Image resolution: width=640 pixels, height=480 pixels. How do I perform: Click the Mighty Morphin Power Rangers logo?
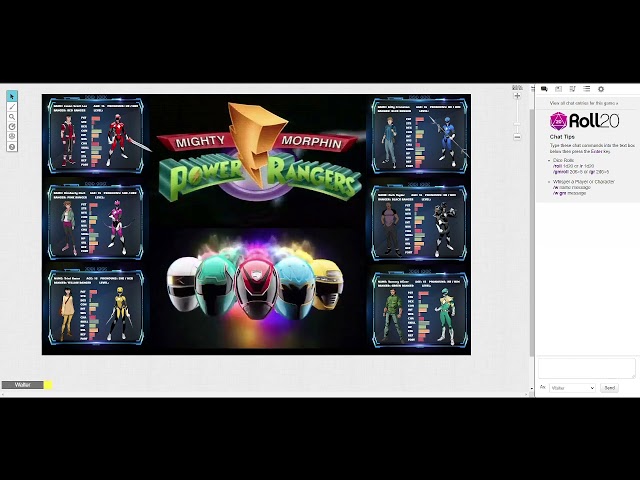[x=258, y=153]
